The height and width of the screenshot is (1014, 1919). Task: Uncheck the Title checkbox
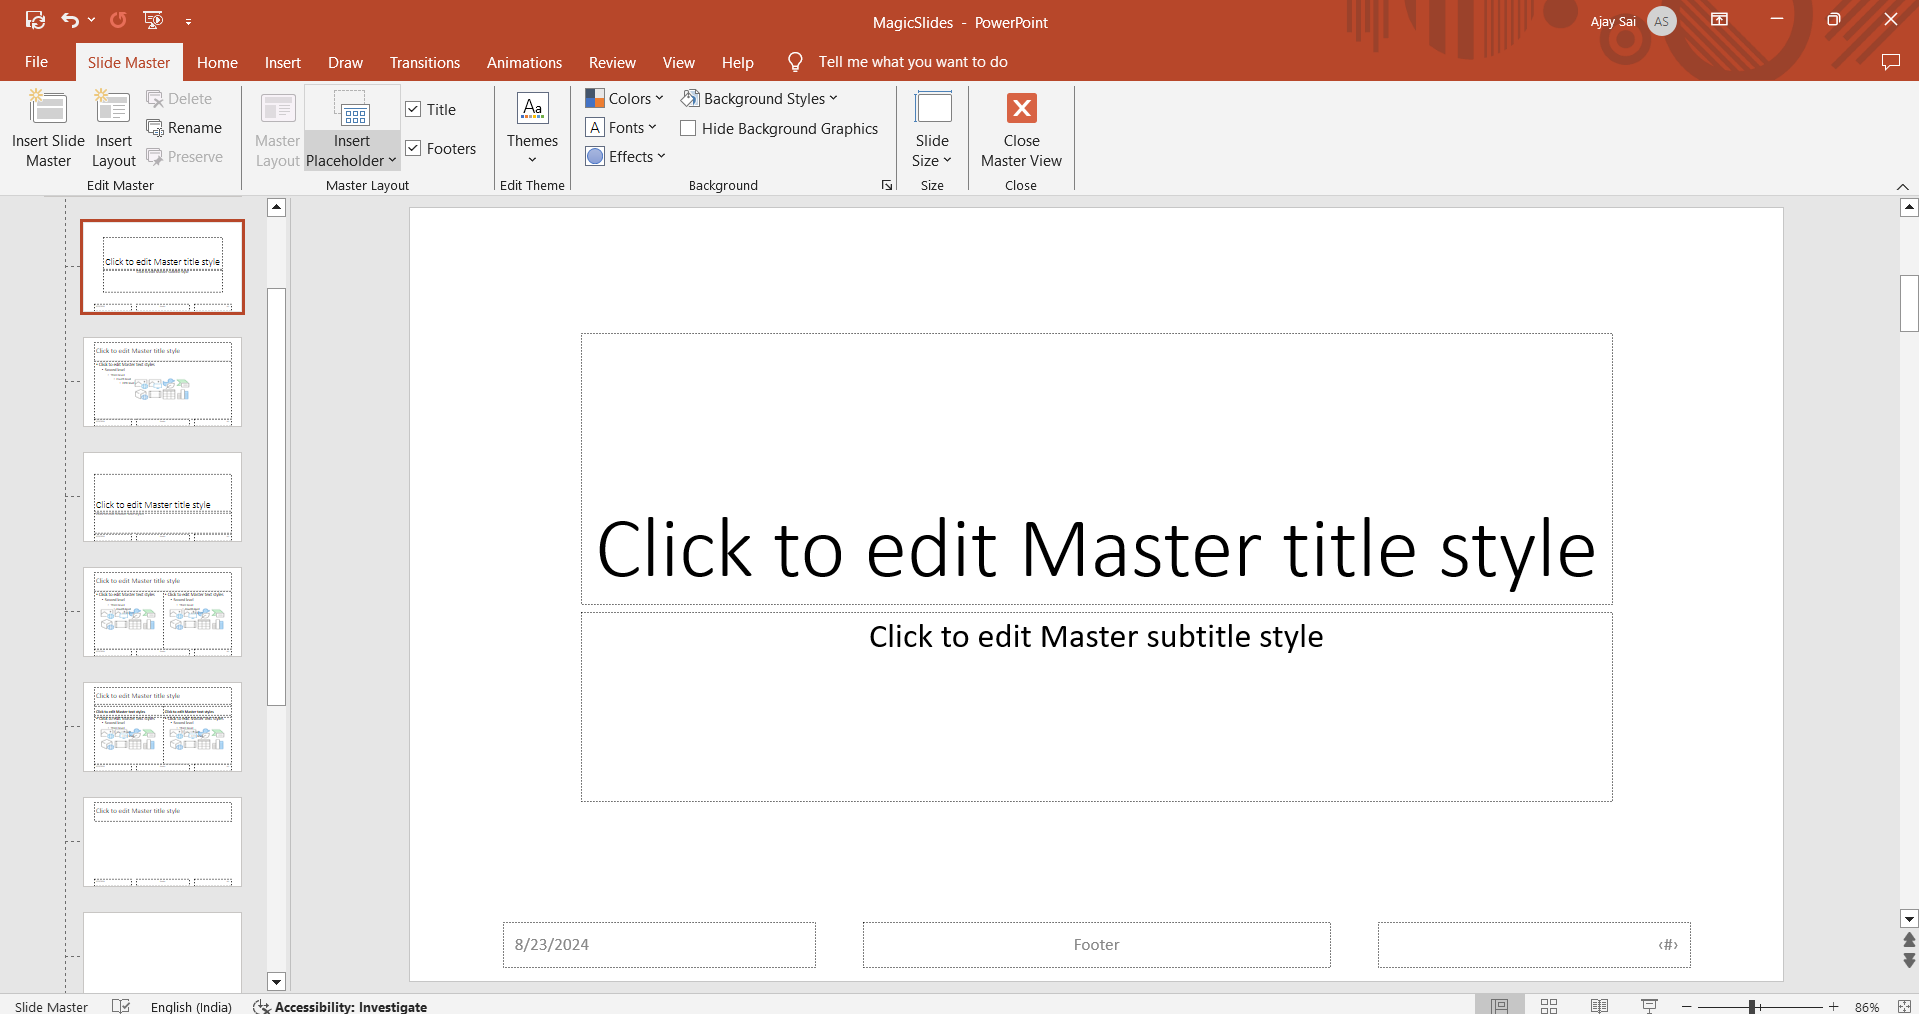pos(413,110)
